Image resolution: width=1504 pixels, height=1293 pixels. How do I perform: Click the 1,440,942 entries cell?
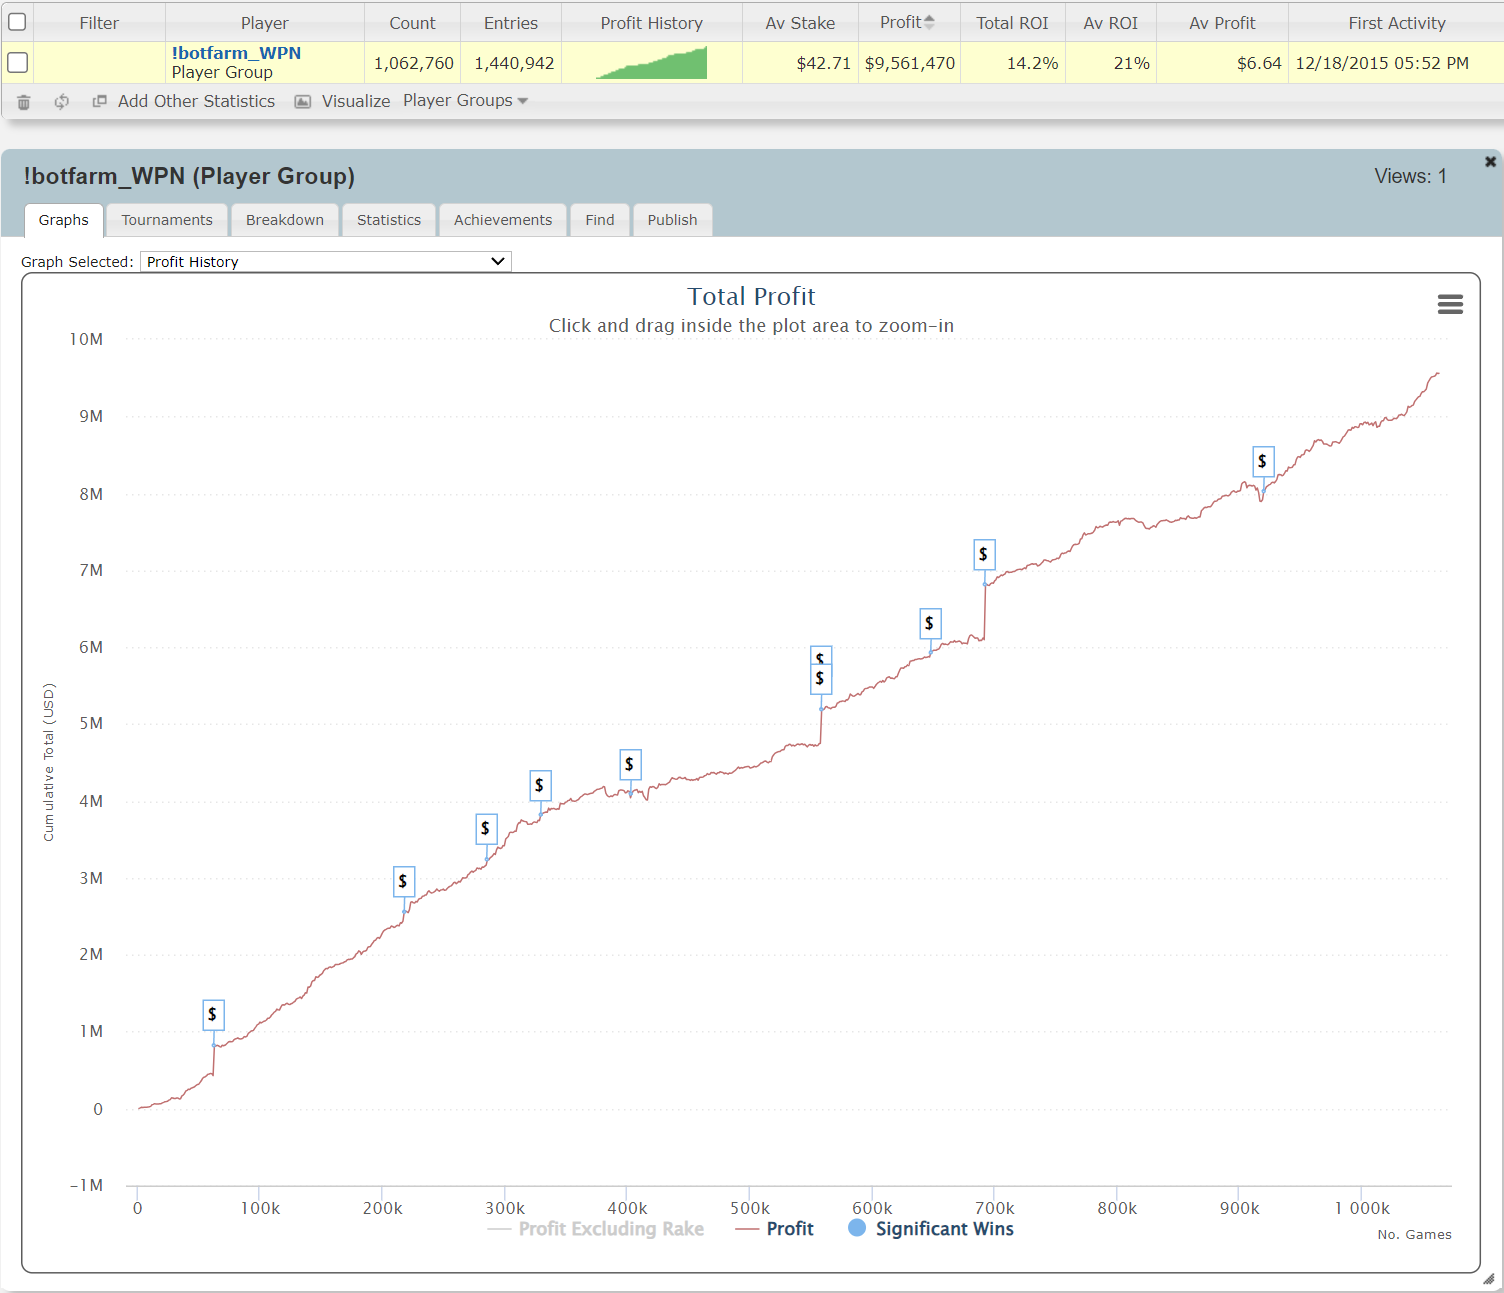tap(513, 63)
